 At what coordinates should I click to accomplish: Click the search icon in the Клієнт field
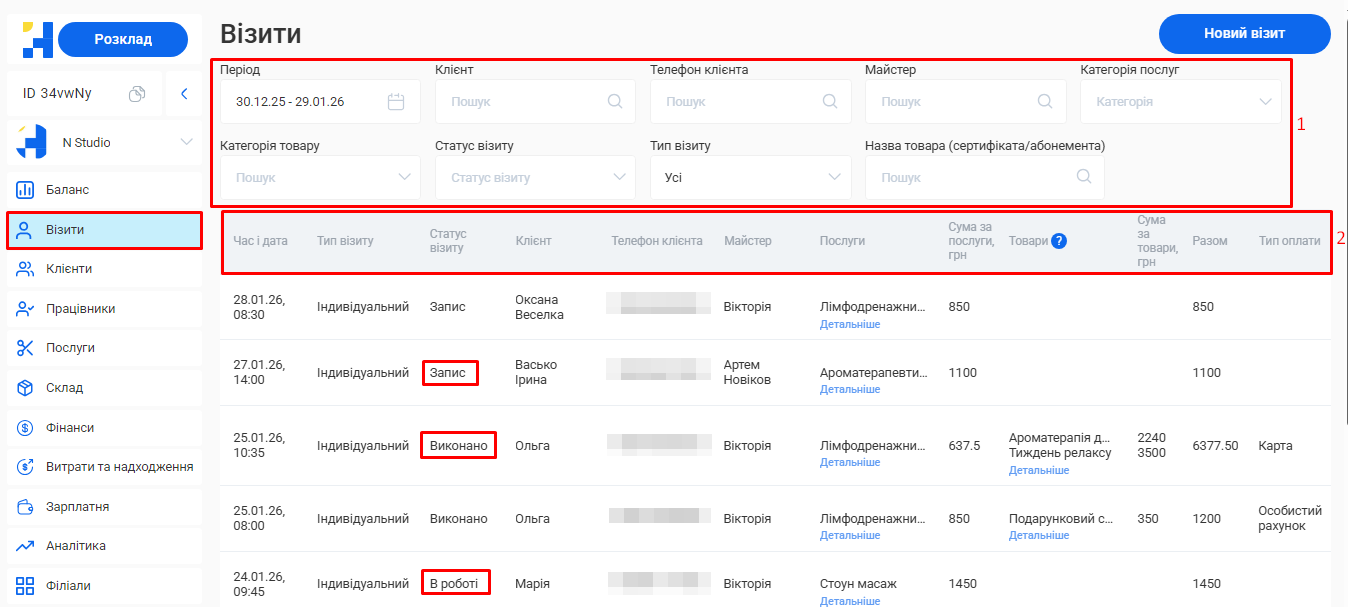click(615, 101)
